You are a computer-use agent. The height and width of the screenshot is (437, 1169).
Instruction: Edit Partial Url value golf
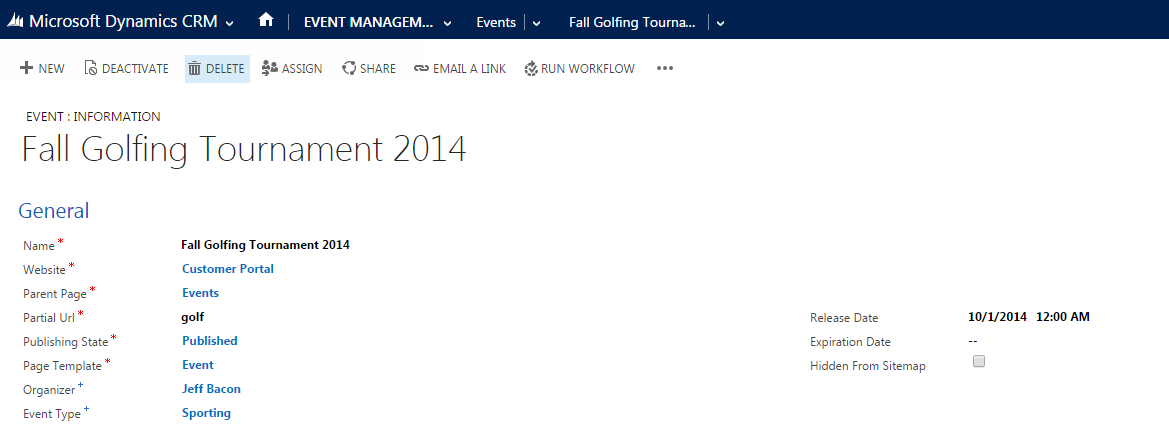point(192,317)
